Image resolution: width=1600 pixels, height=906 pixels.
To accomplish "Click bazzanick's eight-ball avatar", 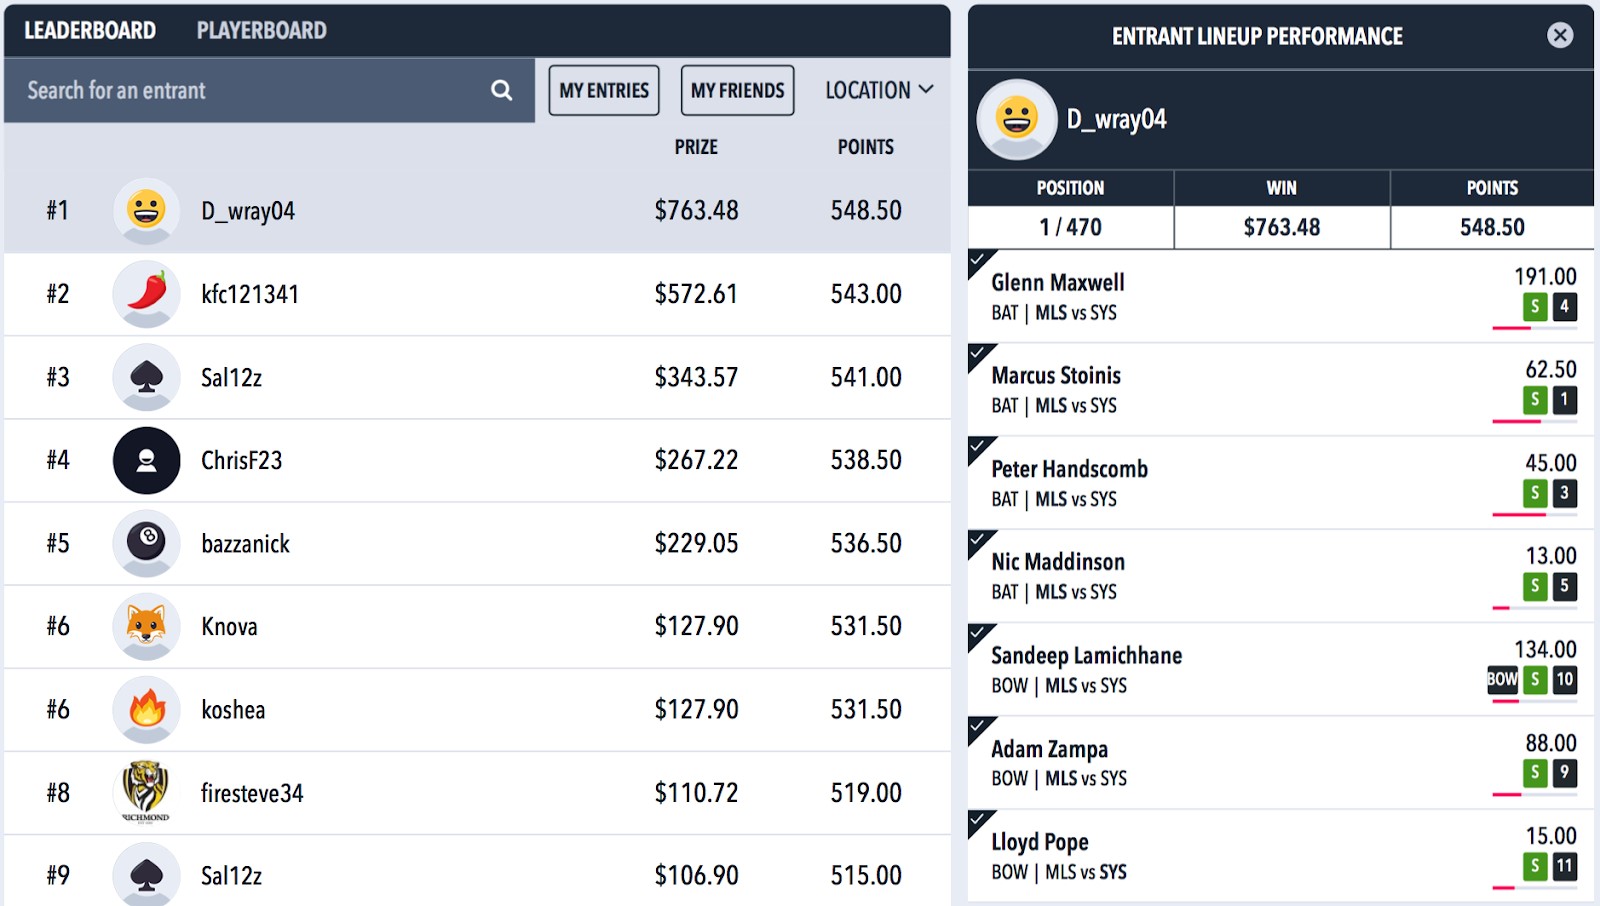I will [146, 543].
